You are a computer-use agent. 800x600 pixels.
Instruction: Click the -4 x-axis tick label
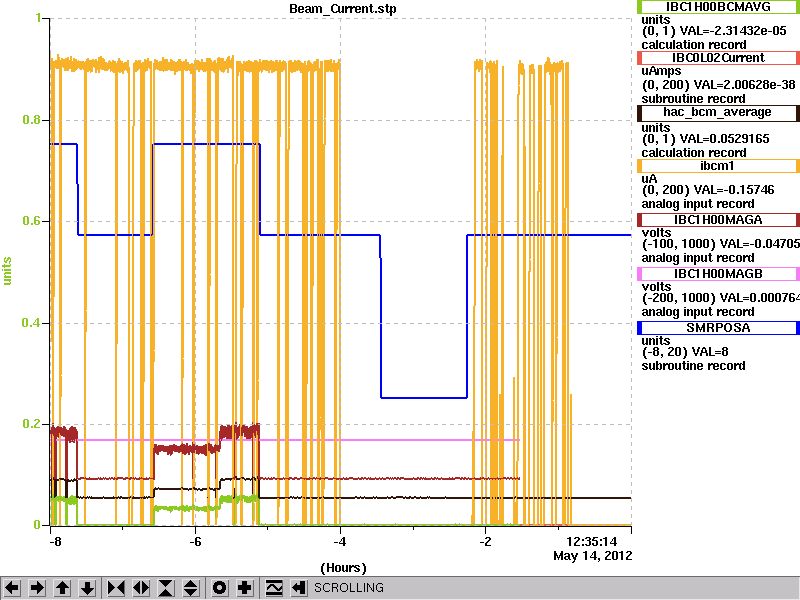(340, 542)
